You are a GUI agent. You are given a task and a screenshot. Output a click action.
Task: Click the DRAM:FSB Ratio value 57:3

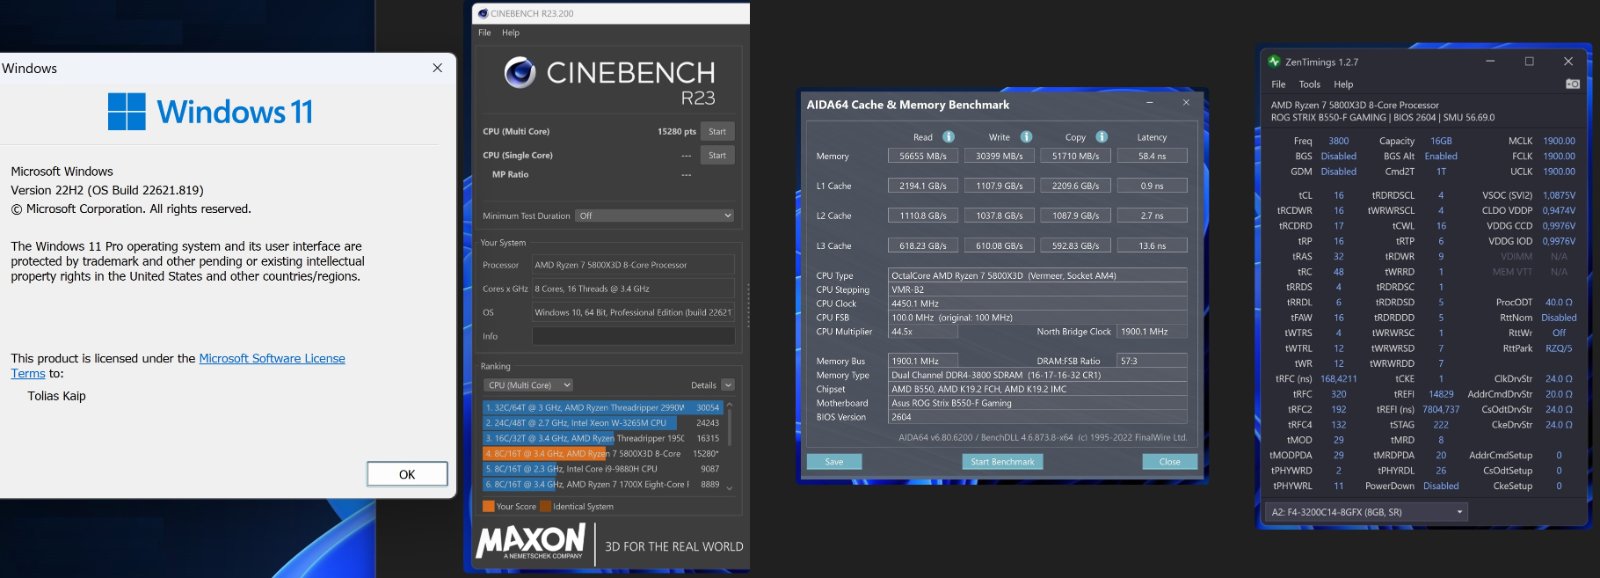1153,361
